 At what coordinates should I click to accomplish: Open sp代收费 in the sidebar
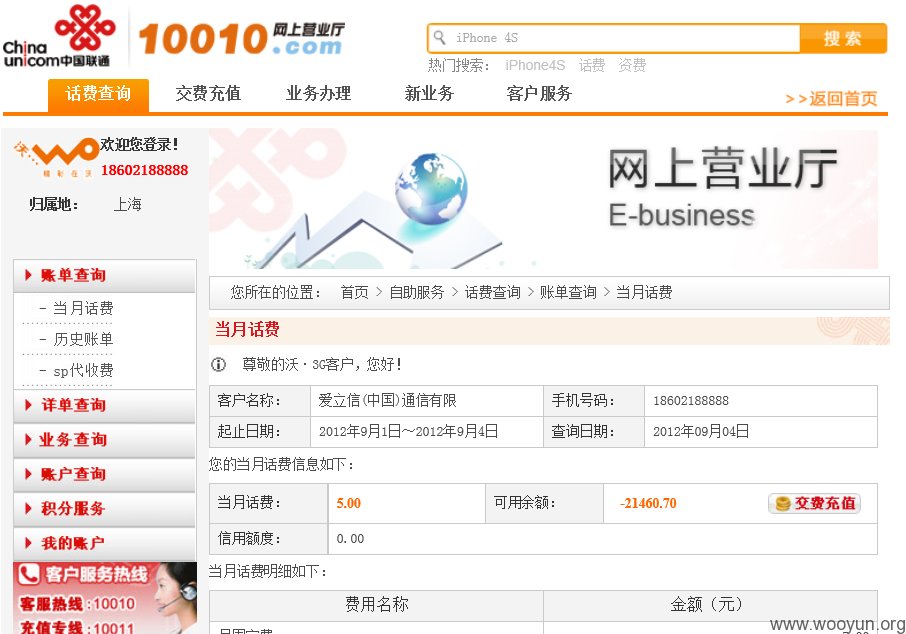[83, 370]
